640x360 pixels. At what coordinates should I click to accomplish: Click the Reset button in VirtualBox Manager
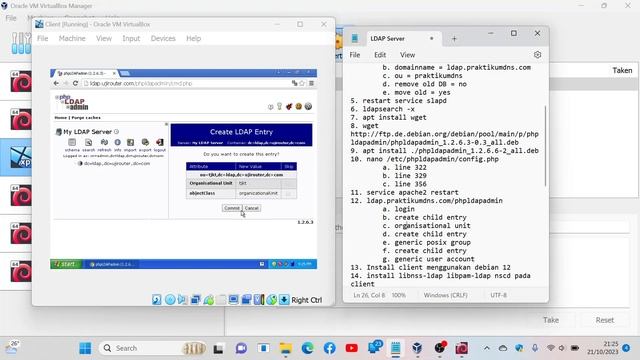[x=604, y=320]
